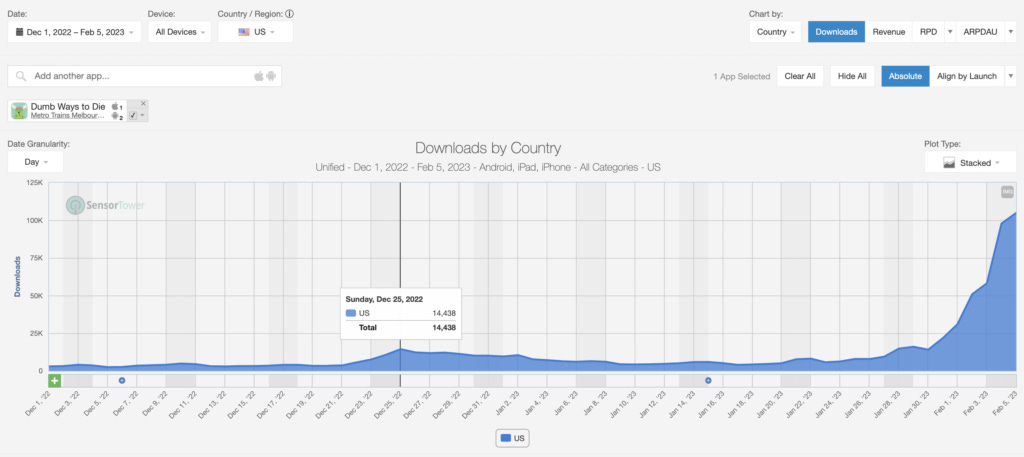The width and height of the screenshot is (1024, 457).
Task: Open the date range picker
Action: click(74, 32)
